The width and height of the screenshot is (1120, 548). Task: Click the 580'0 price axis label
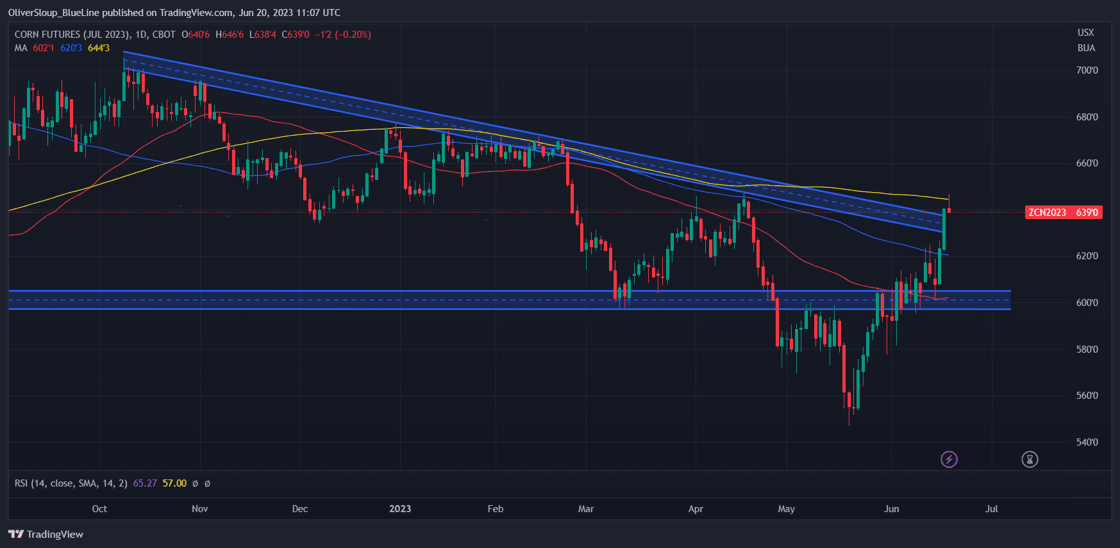[1089, 349]
